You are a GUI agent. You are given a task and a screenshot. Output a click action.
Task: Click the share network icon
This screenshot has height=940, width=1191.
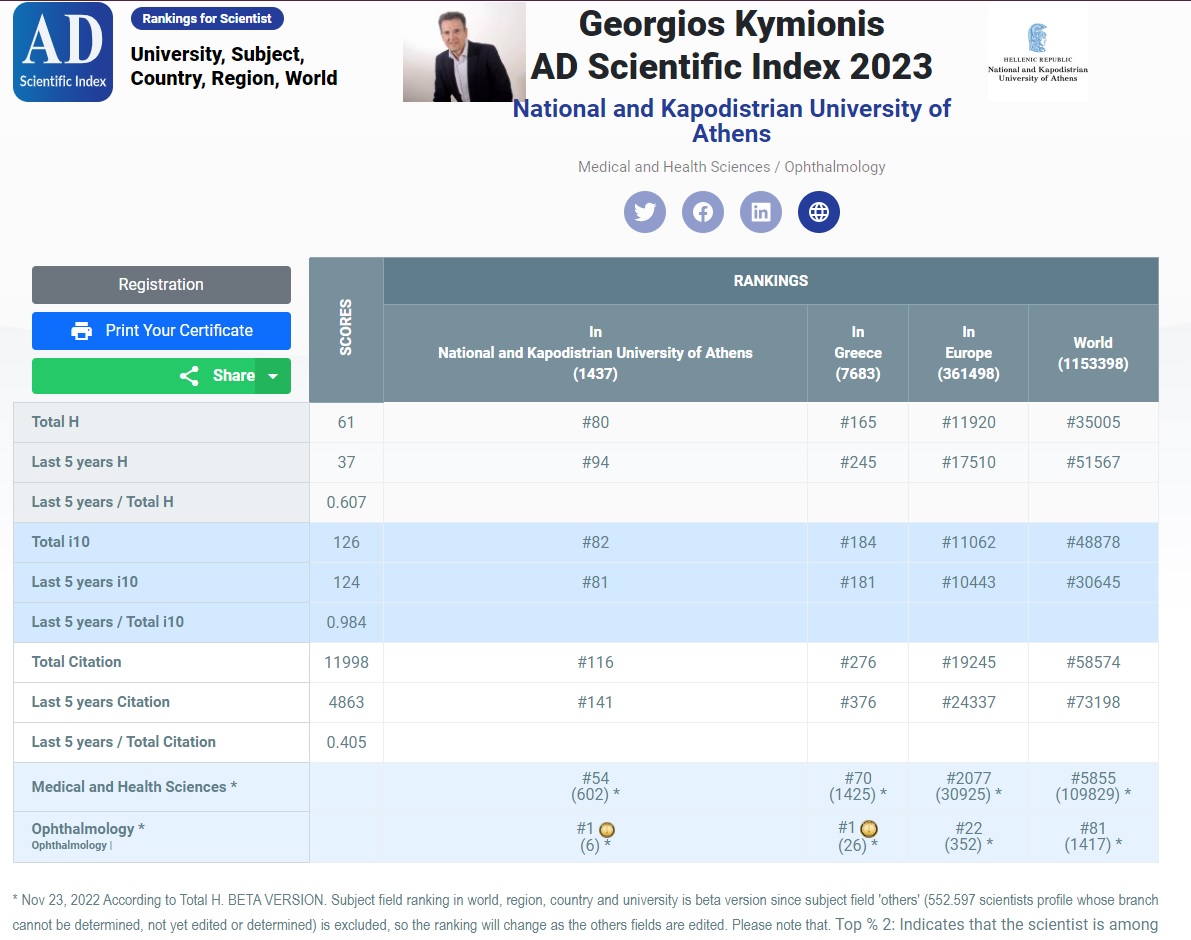click(189, 376)
